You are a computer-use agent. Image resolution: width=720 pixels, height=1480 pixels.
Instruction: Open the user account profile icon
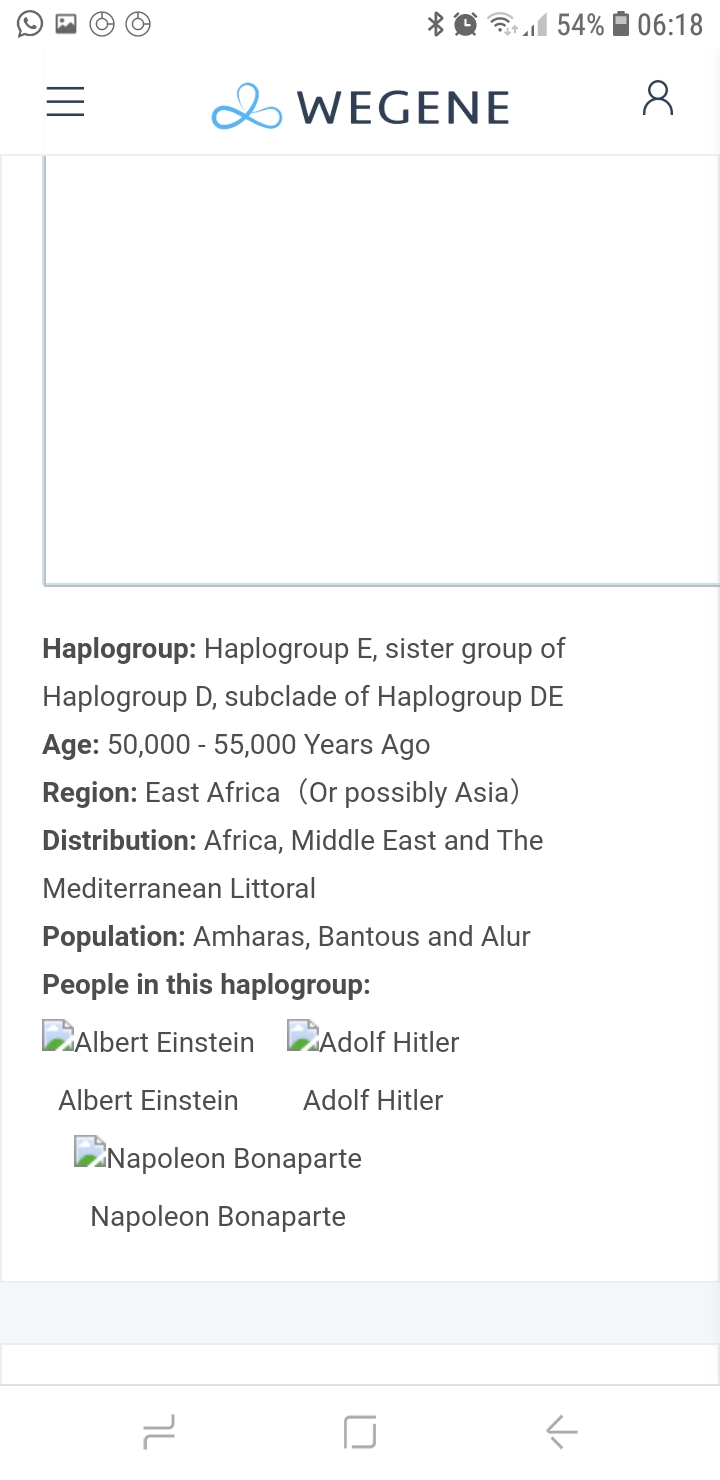tap(657, 99)
